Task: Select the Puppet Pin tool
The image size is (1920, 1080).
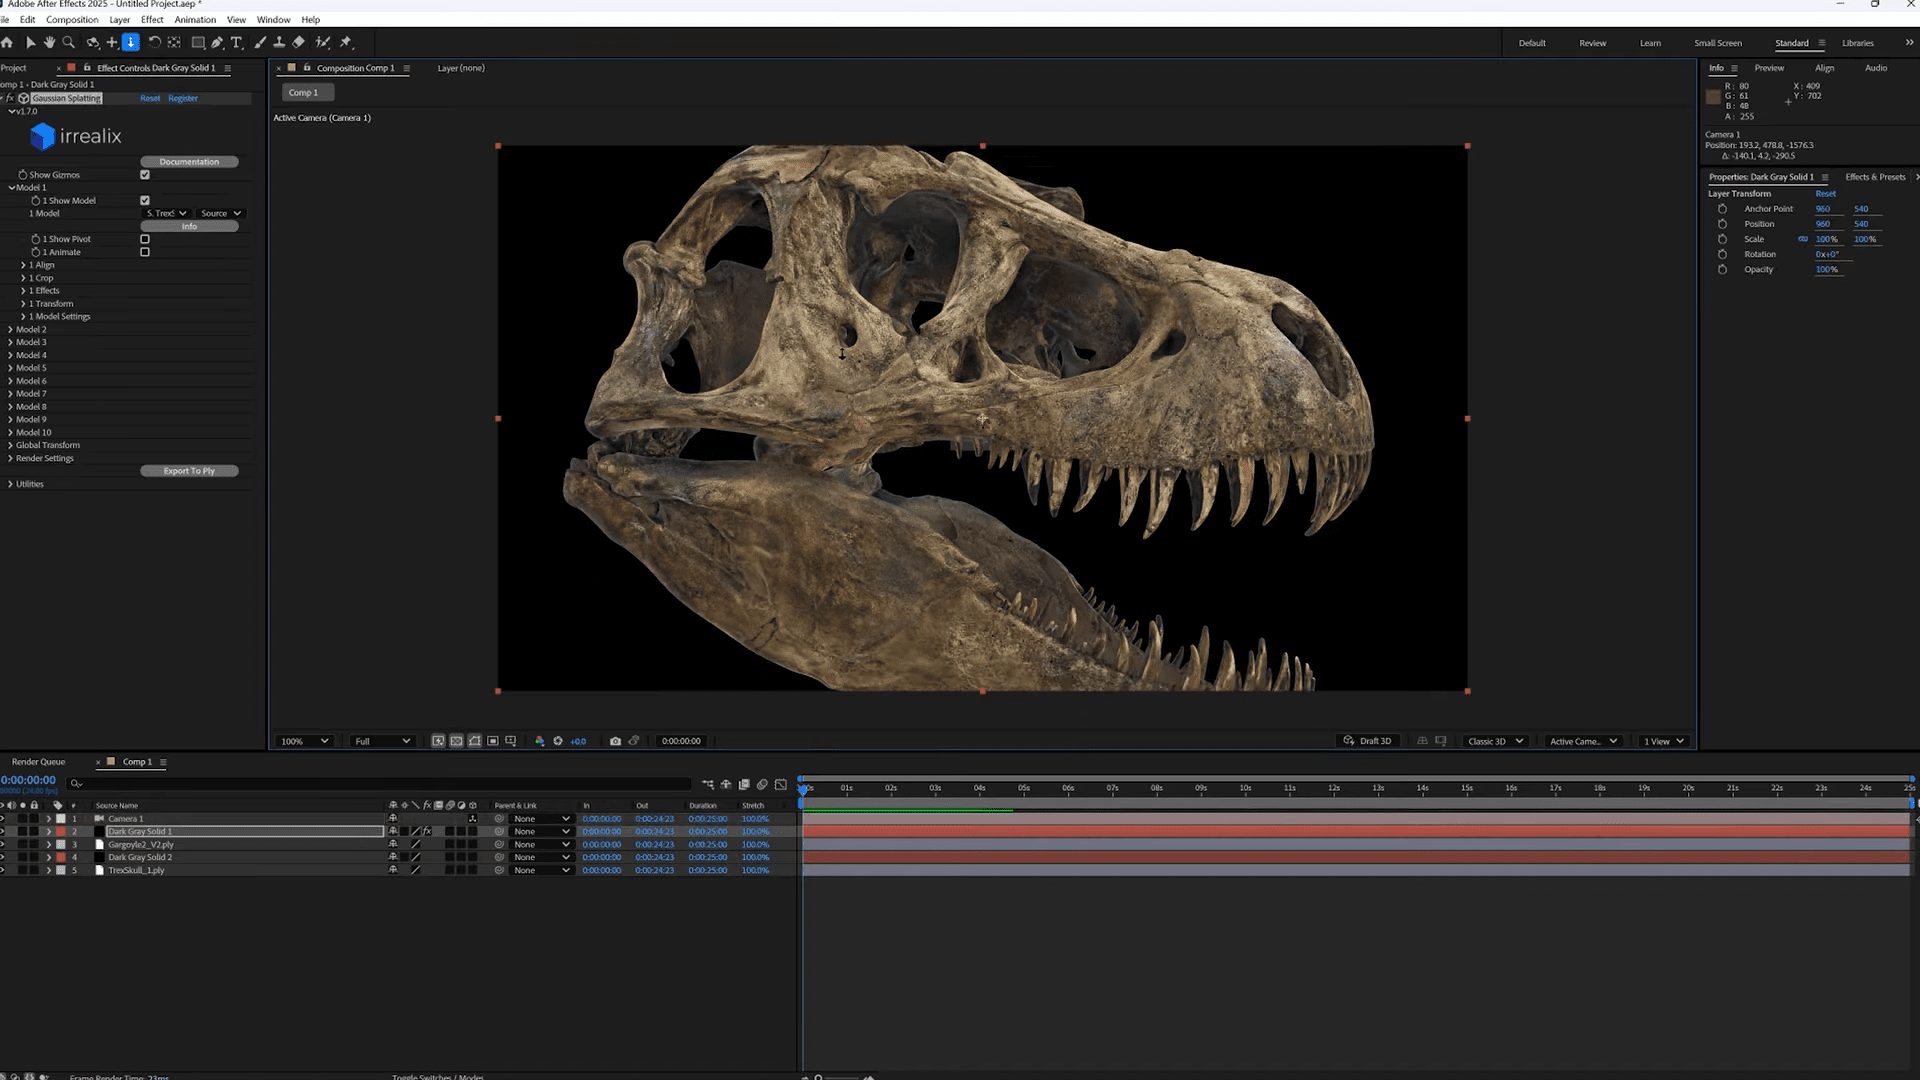Action: tap(346, 42)
